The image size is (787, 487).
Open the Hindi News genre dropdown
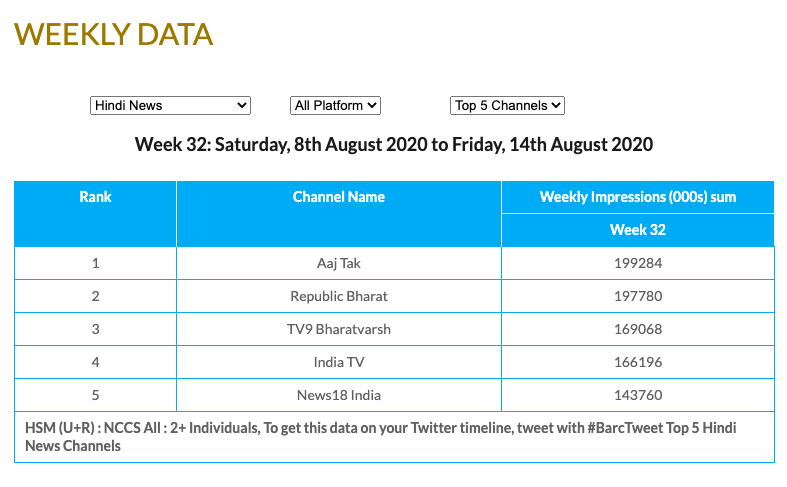[170, 105]
